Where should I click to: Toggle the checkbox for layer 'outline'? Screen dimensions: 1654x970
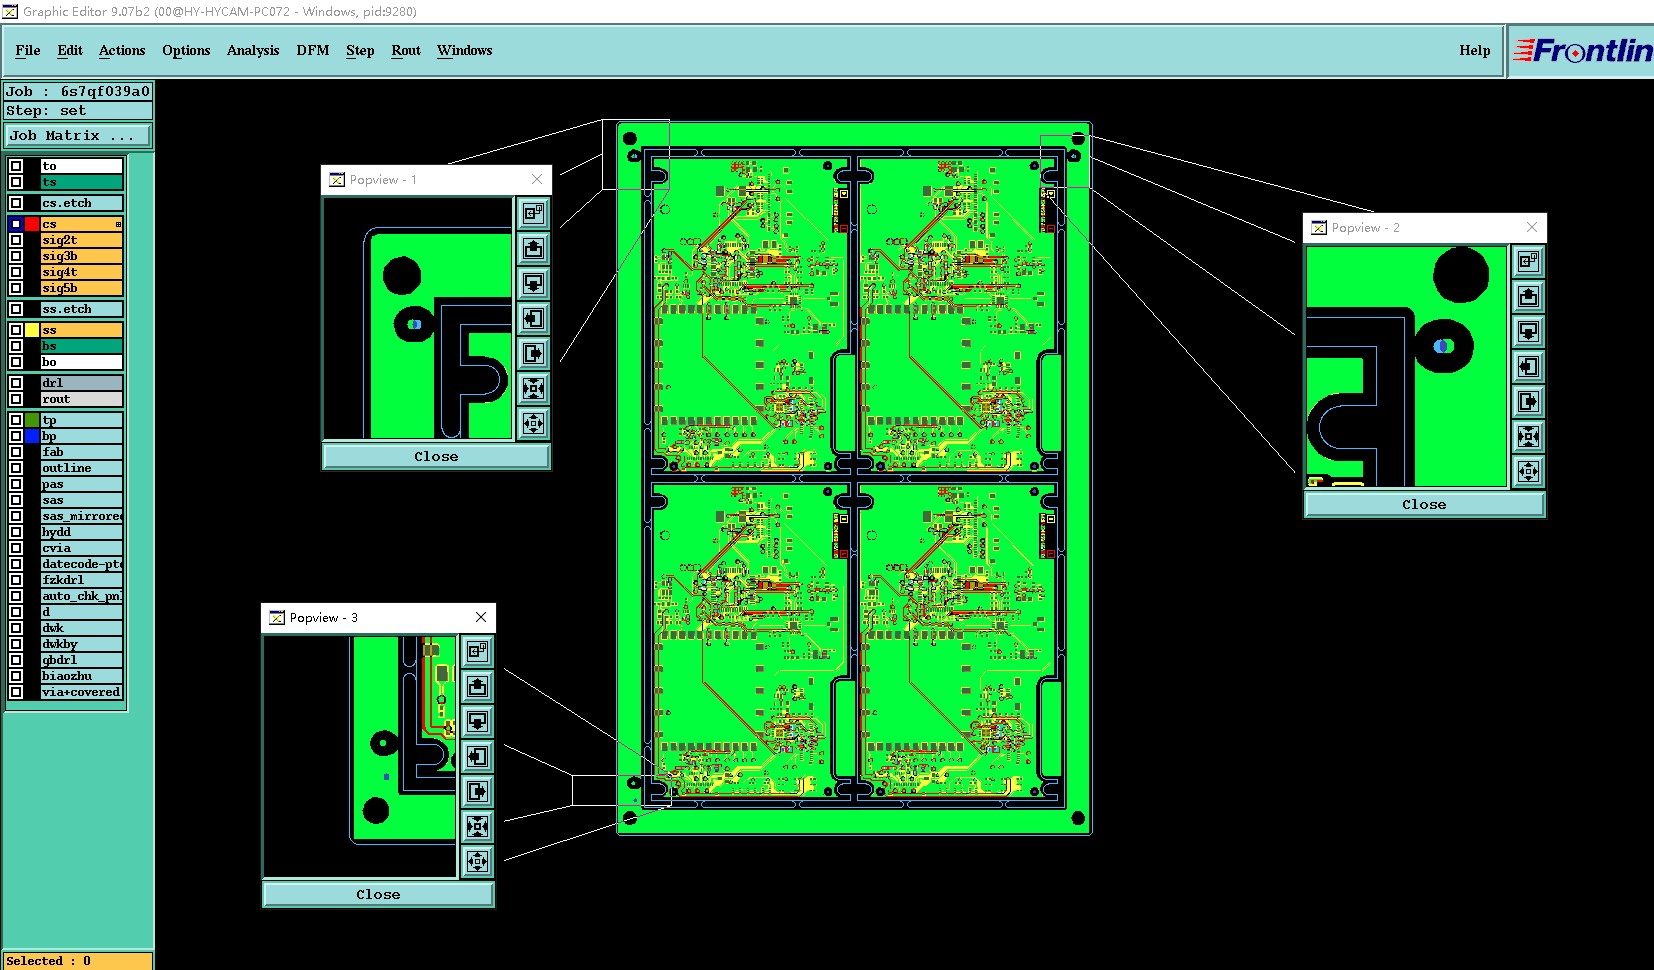tap(16, 468)
